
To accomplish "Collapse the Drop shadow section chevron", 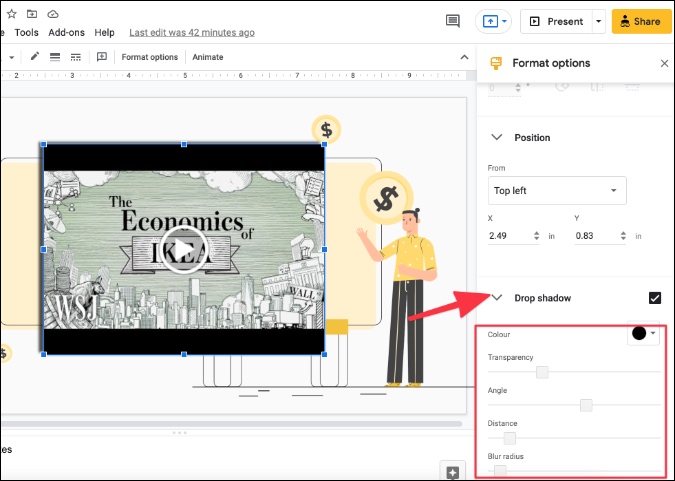I will pyautogui.click(x=497, y=298).
